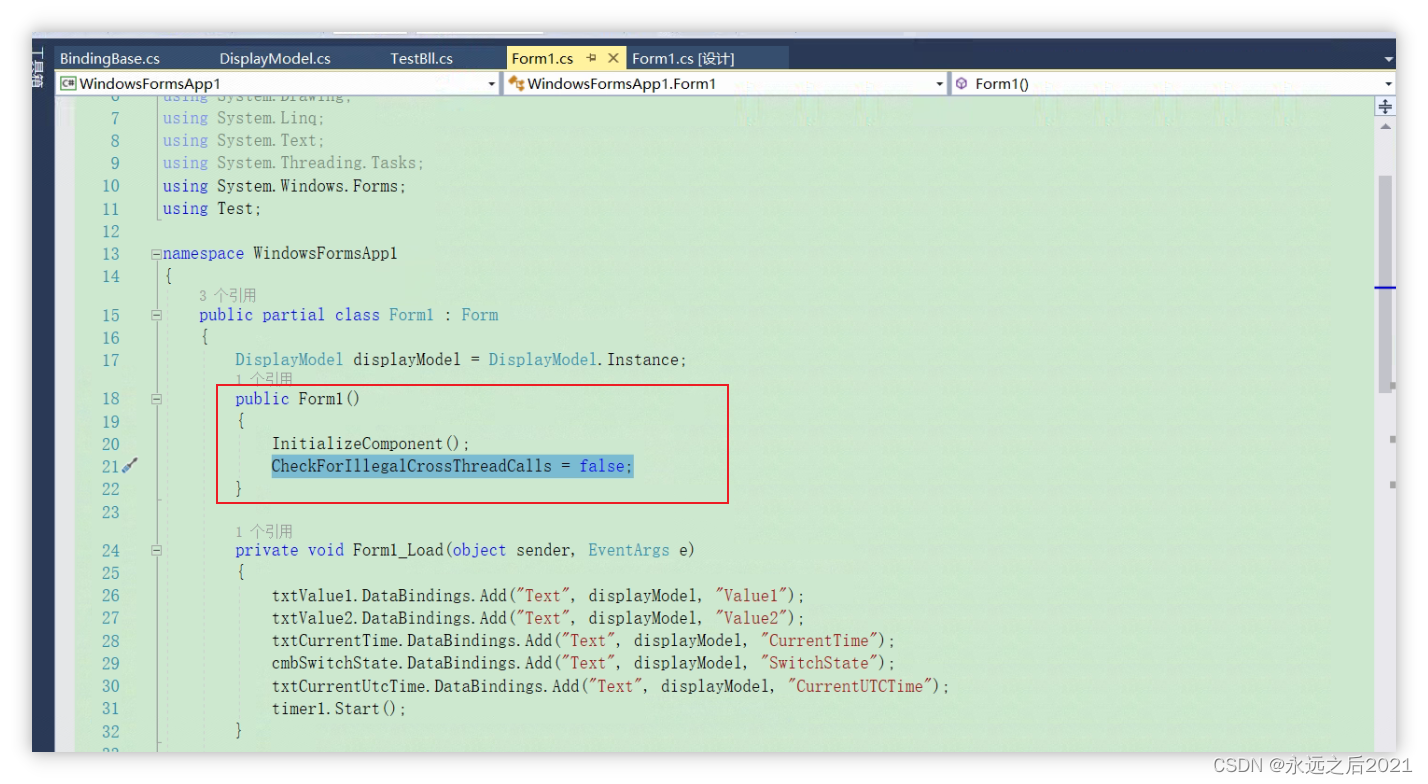Viewport: 1428px width, 784px height.
Task: Open the Form1() members dropdown
Action: (x=1388, y=83)
